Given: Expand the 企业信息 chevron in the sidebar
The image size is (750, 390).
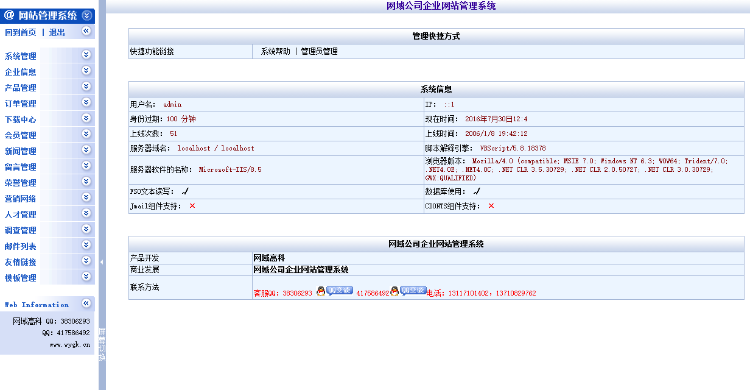Looking at the screenshot, I should click(86, 71).
